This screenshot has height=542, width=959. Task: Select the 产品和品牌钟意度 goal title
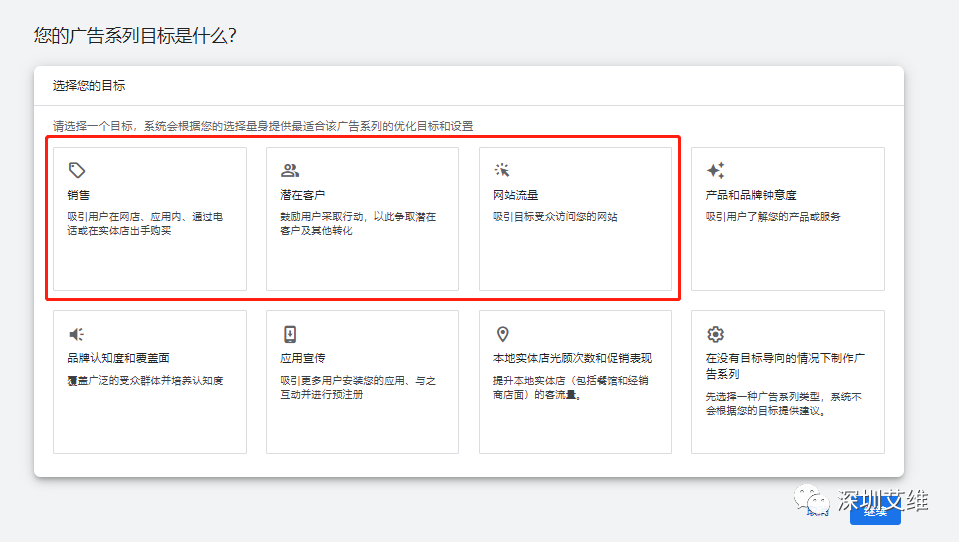751,195
